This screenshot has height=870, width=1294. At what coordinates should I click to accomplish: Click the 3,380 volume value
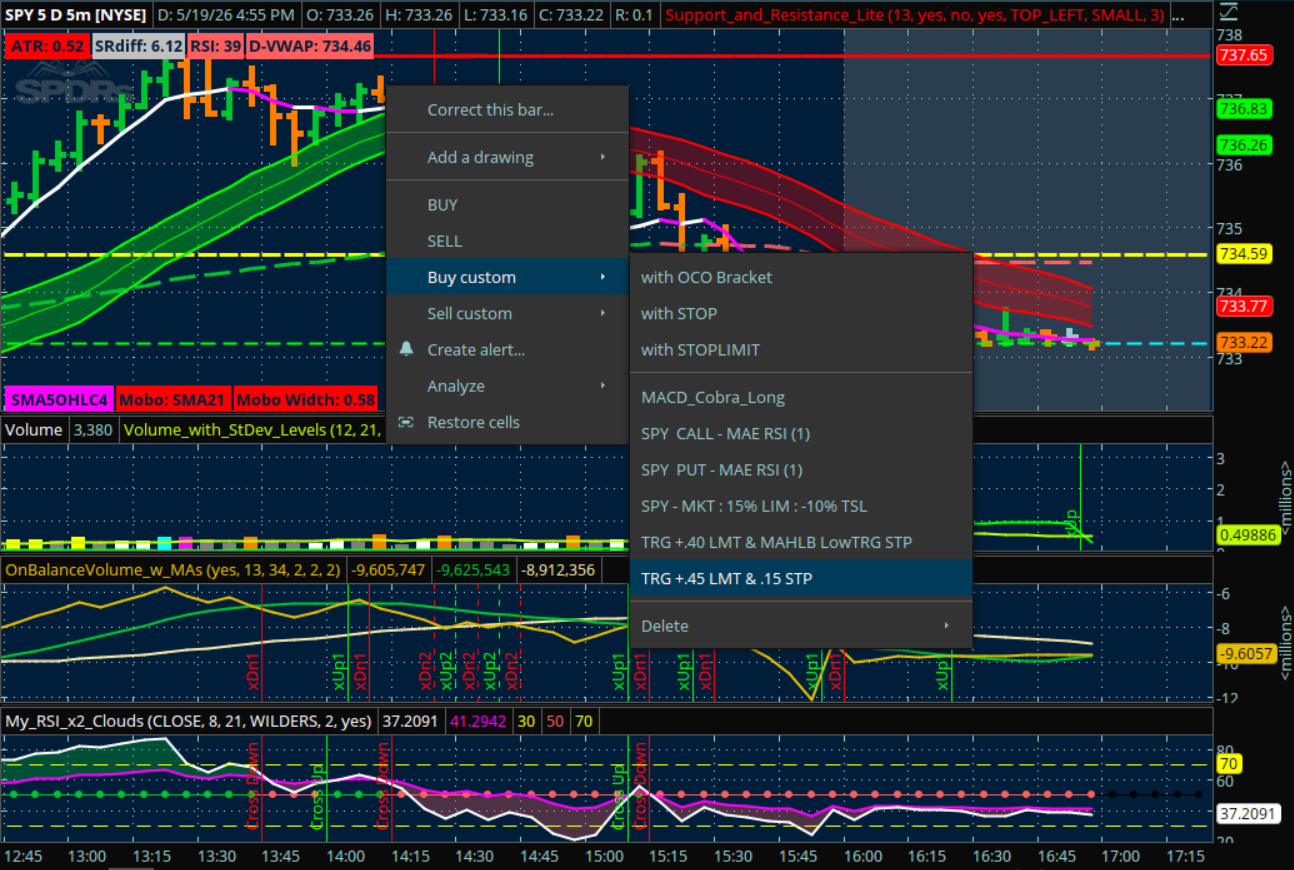92,430
